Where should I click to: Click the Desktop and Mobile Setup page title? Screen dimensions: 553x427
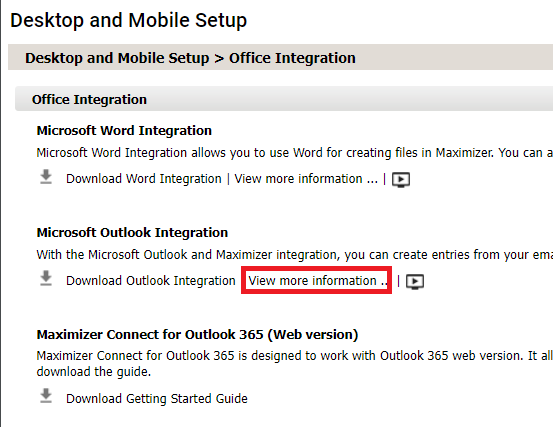pos(128,20)
